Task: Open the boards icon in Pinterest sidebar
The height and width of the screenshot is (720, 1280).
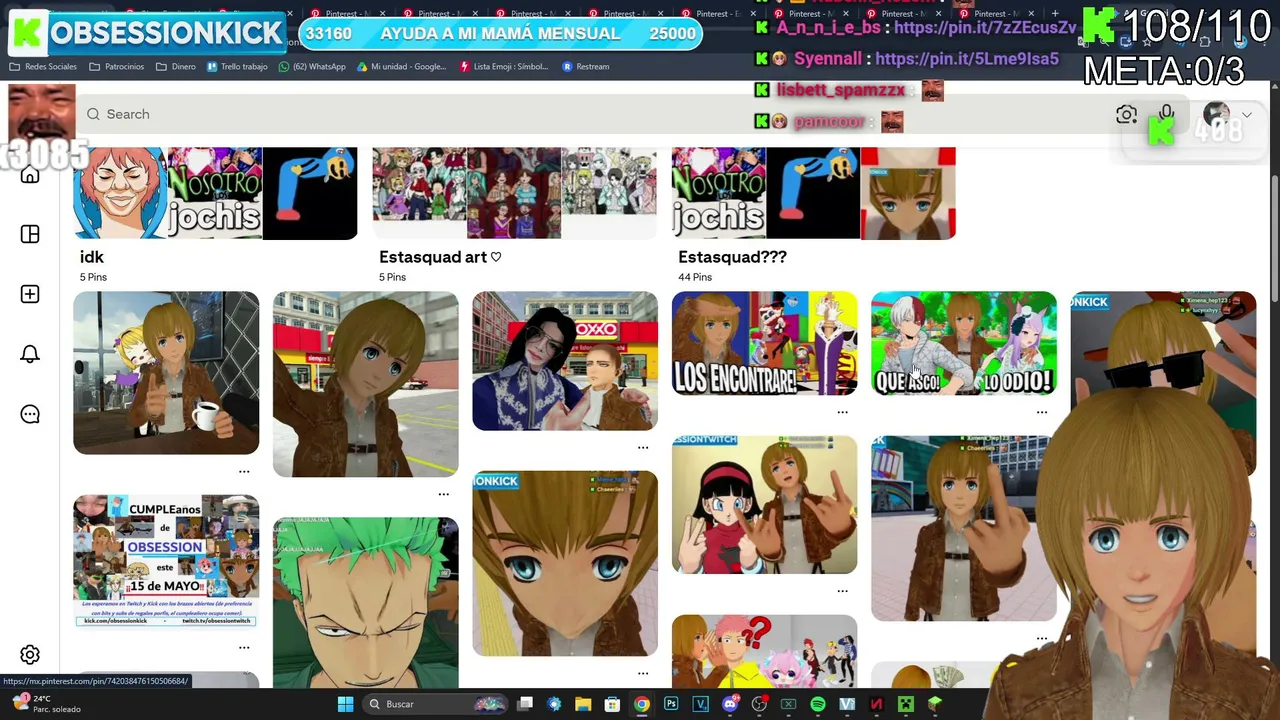Action: [x=30, y=234]
